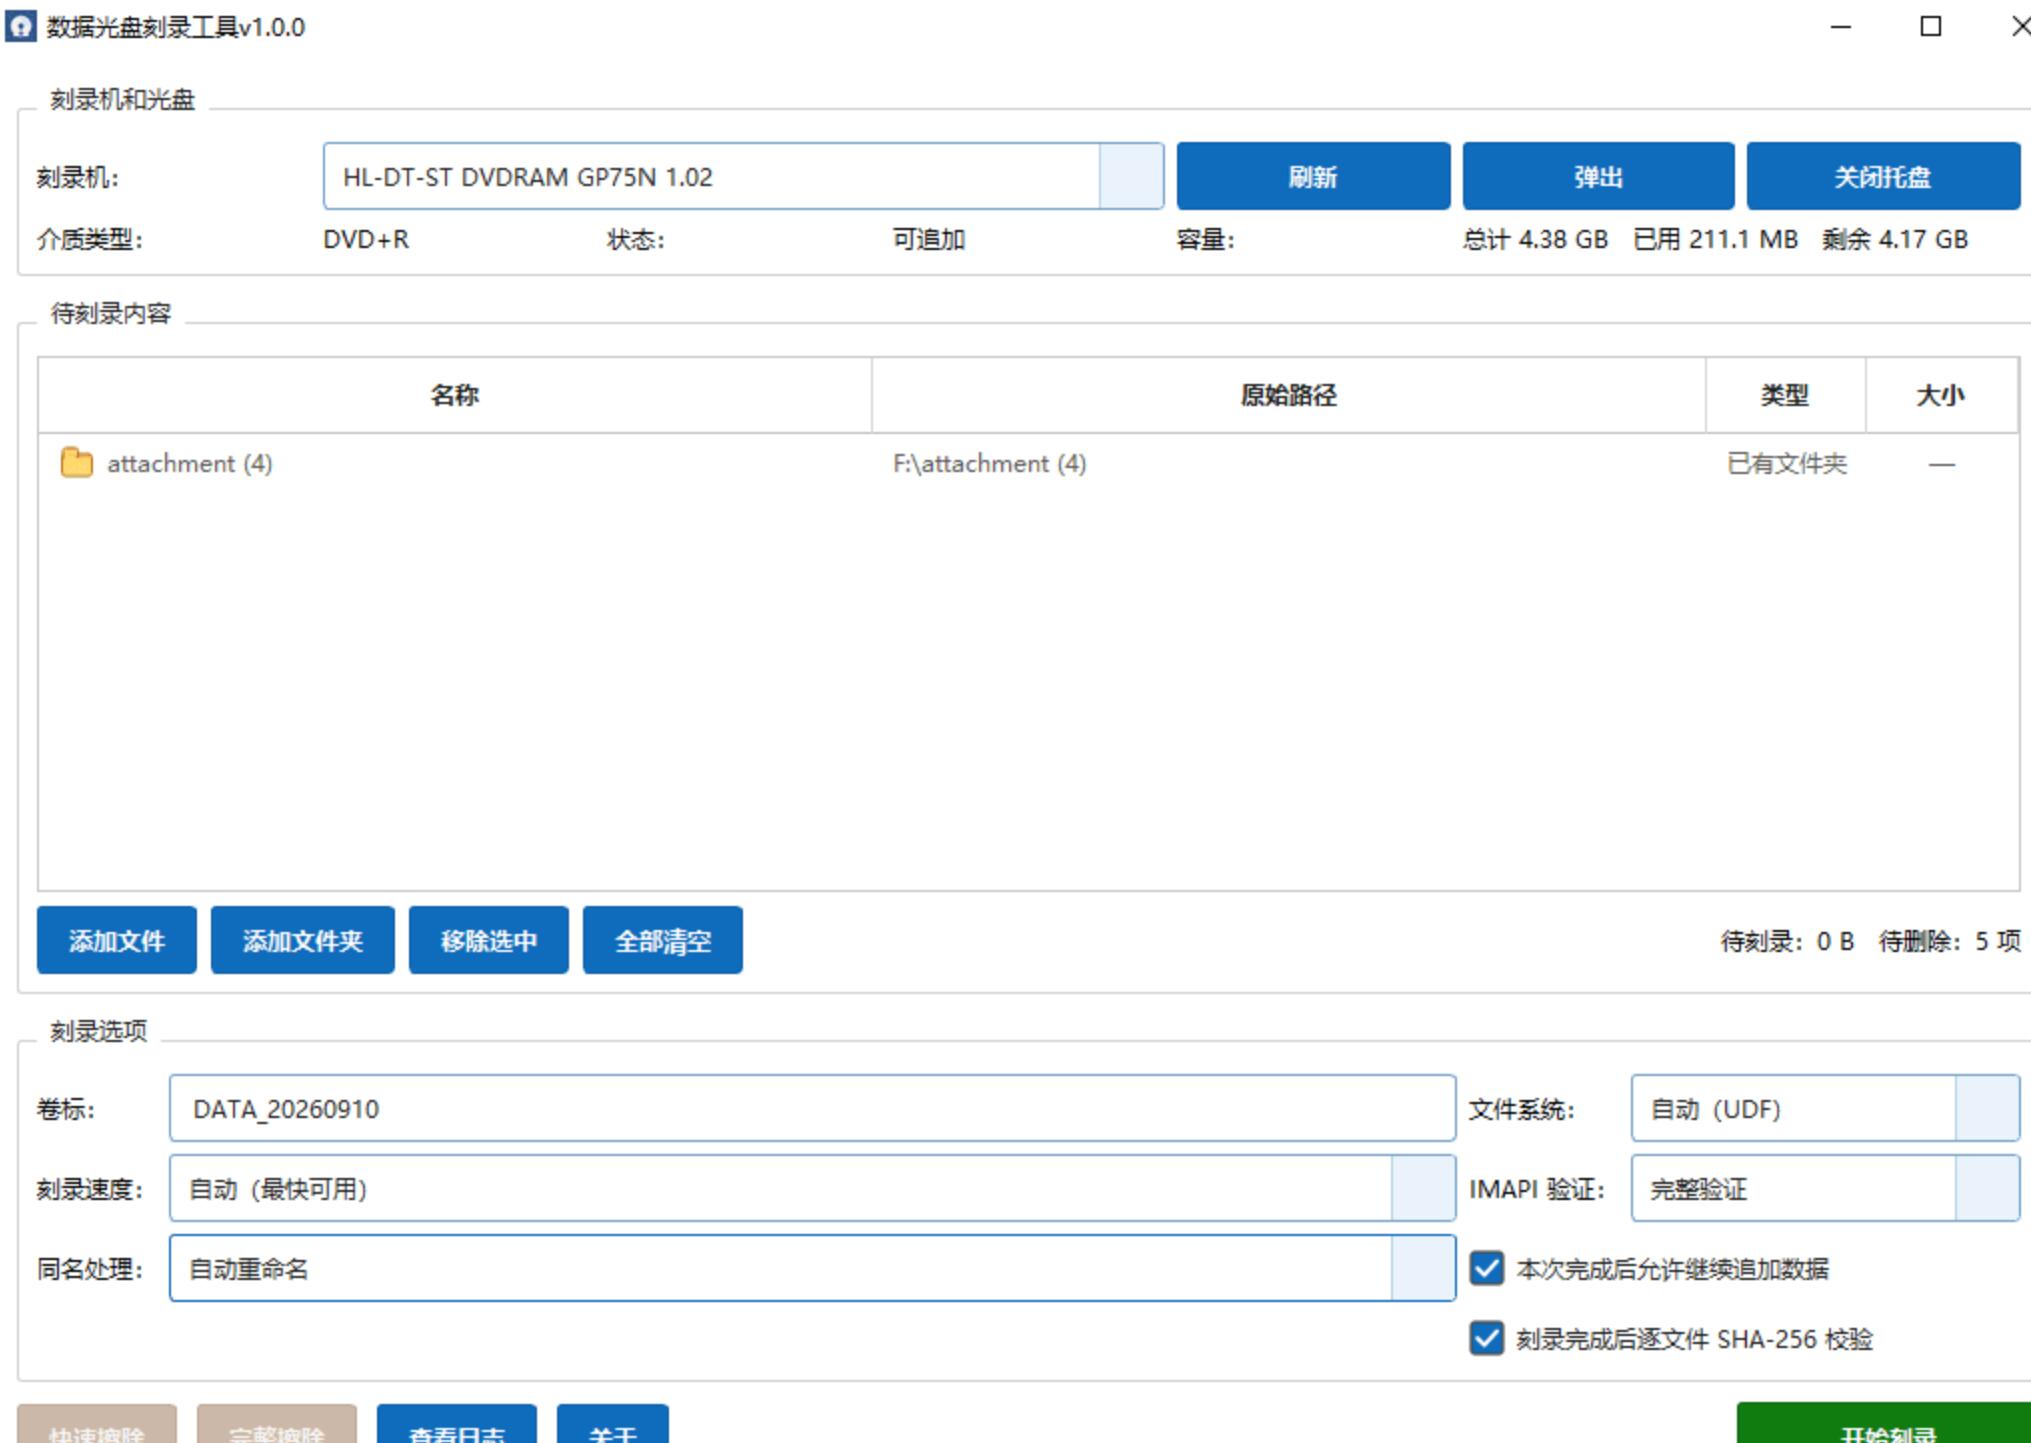Open the 文件系统 dropdown
Screen dimensions: 2031x1443
tap(1825, 1108)
